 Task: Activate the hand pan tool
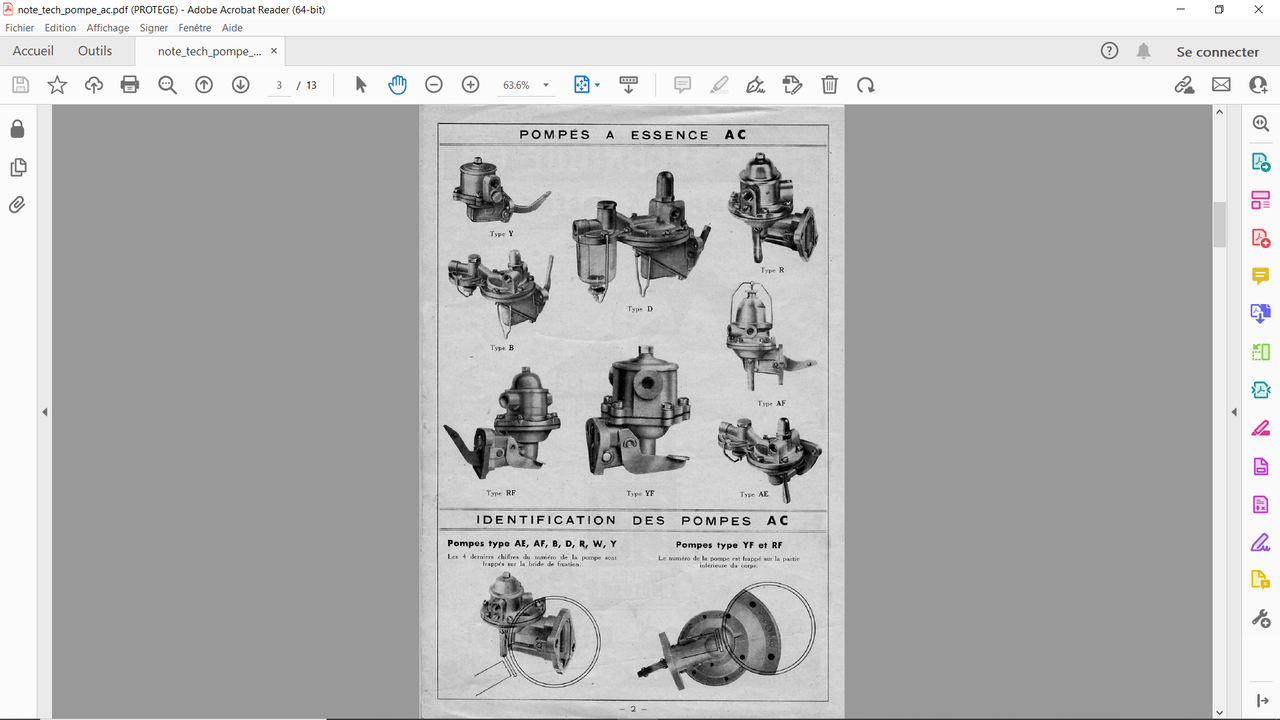[x=397, y=85]
